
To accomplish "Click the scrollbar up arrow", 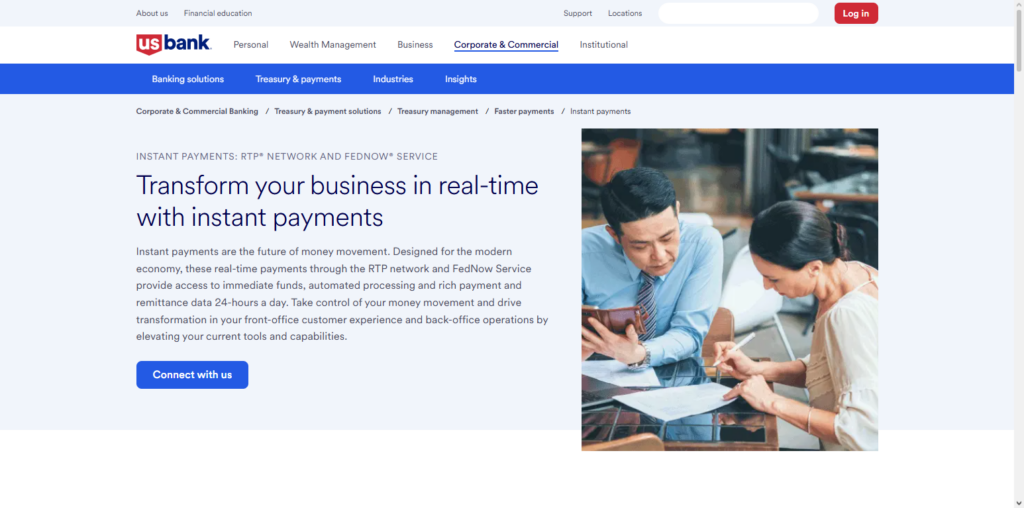I will 1019,4.
